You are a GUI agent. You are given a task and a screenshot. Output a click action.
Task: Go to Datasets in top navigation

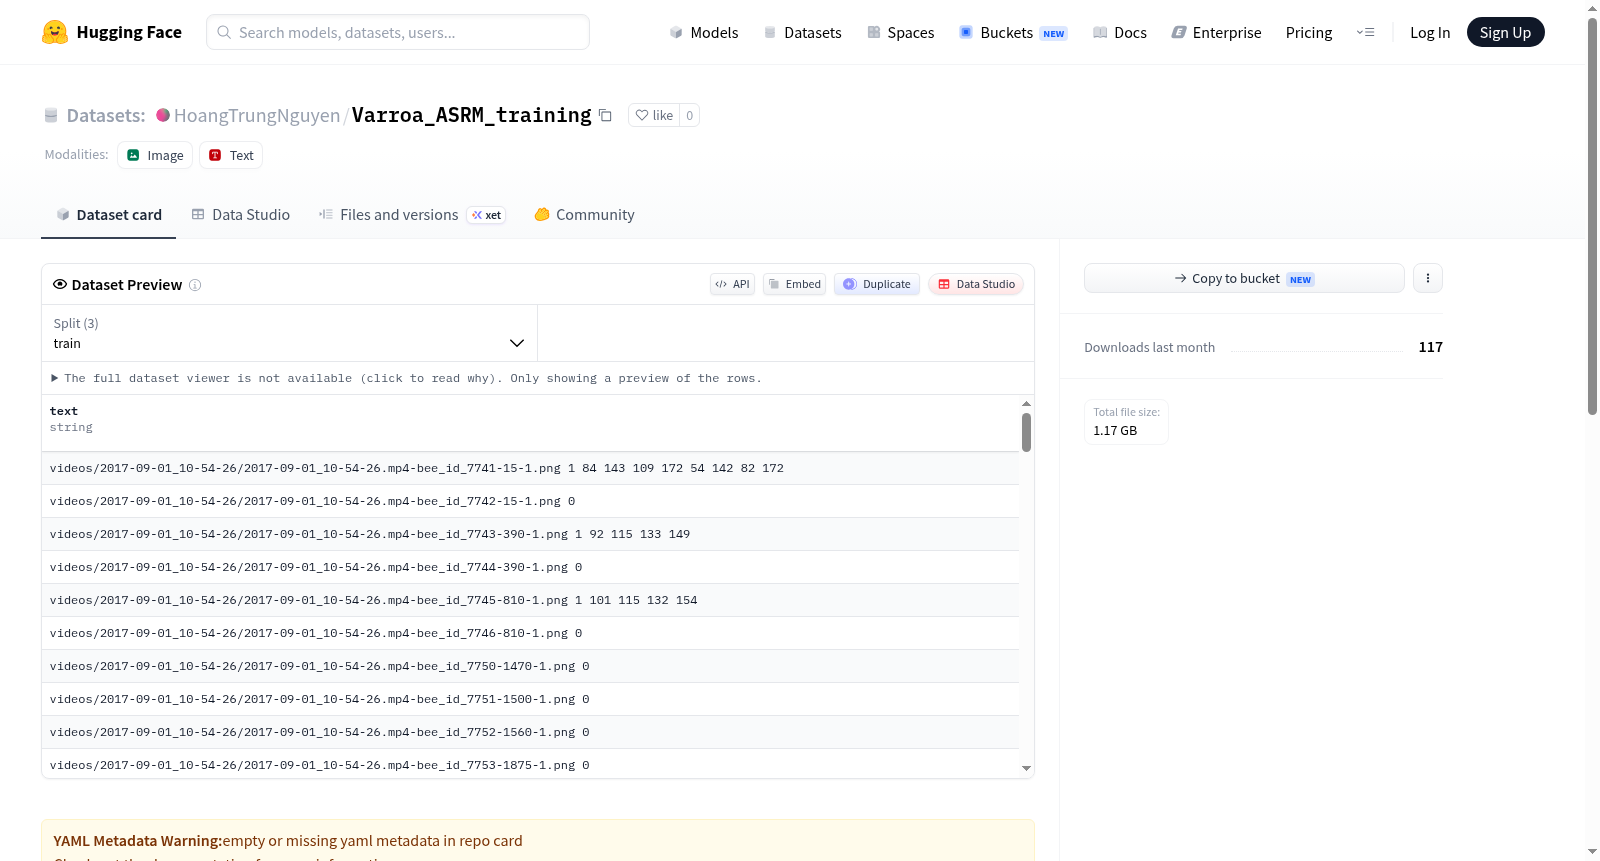[802, 32]
